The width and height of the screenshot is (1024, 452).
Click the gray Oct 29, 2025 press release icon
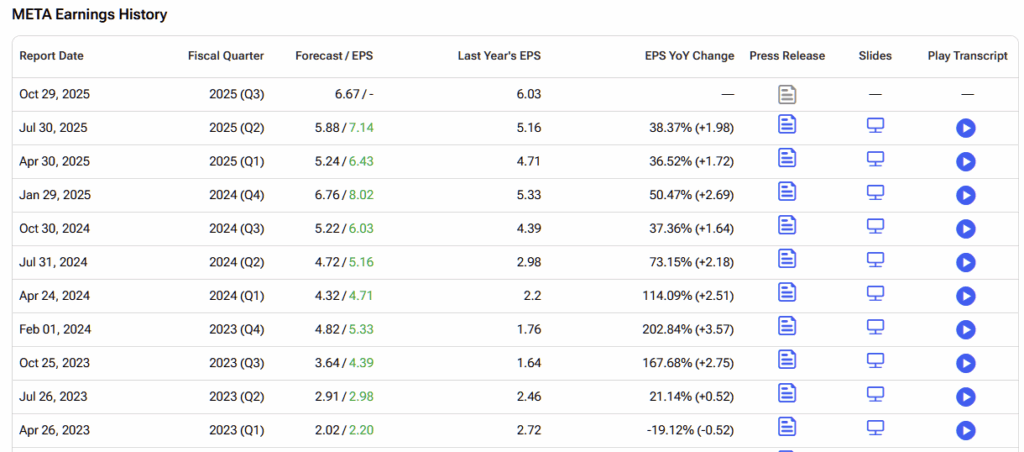[x=787, y=95]
